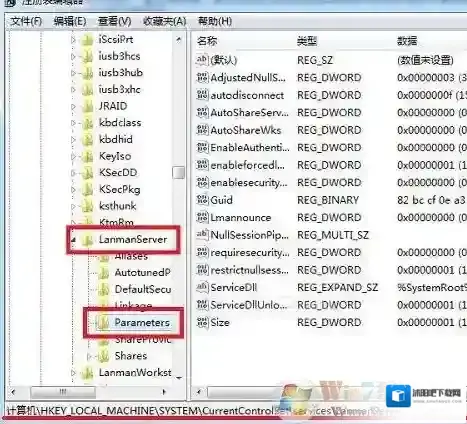
Task: Click the tree pane scroll-up arrow
Action: [x=179, y=40]
